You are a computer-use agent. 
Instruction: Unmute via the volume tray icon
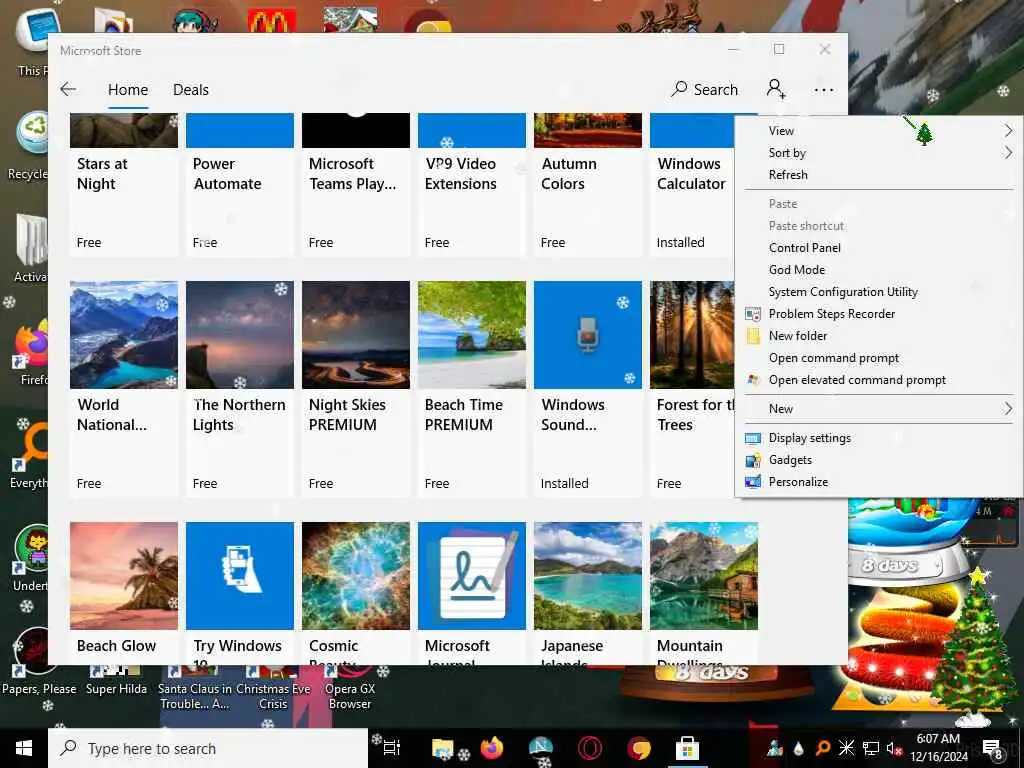click(x=893, y=748)
